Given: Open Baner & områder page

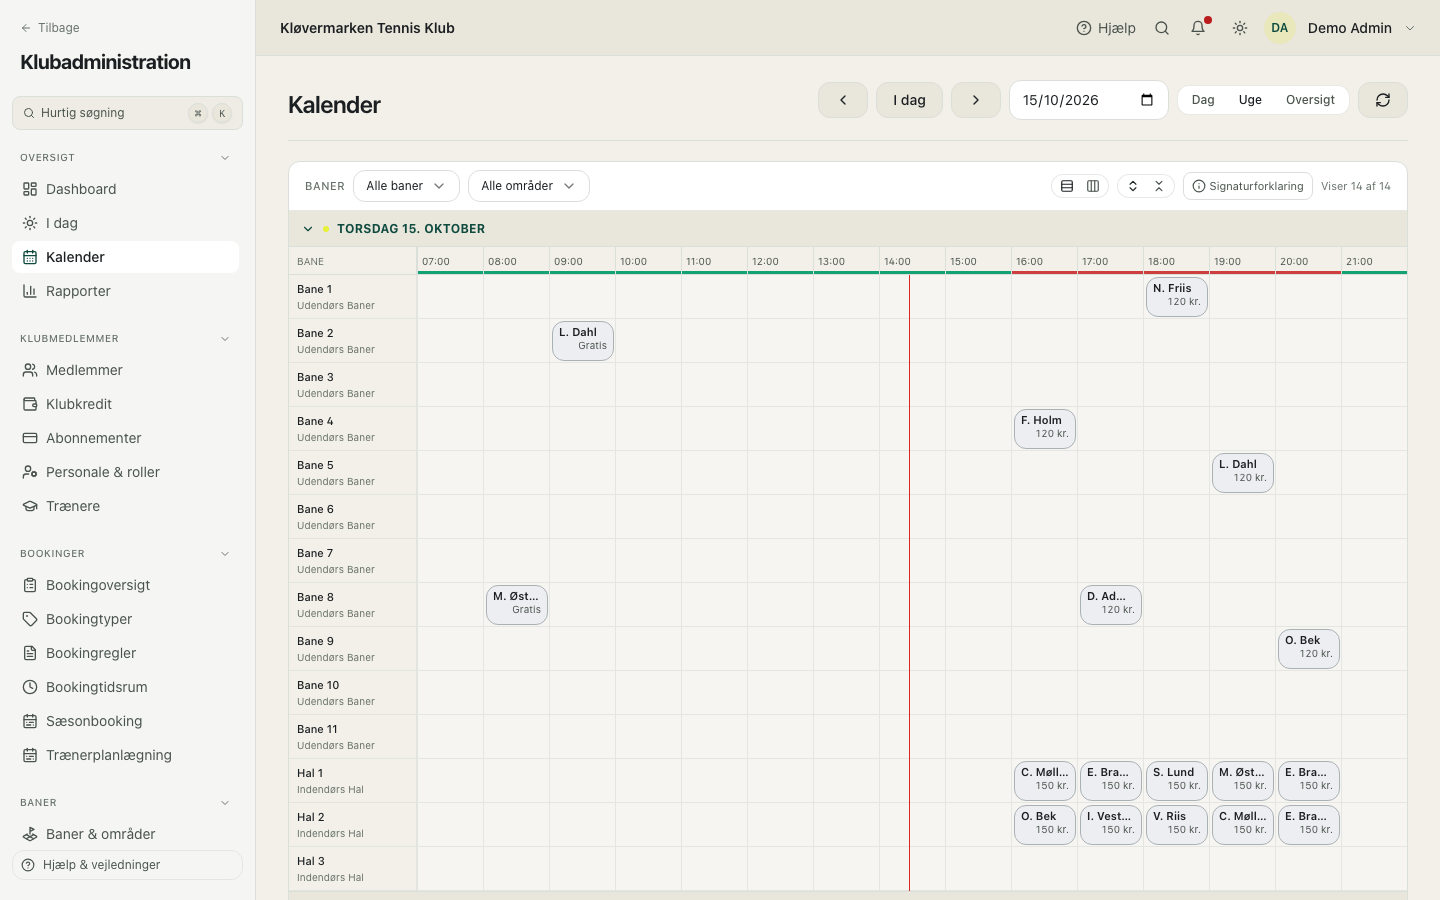Looking at the screenshot, I should coord(125,834).
